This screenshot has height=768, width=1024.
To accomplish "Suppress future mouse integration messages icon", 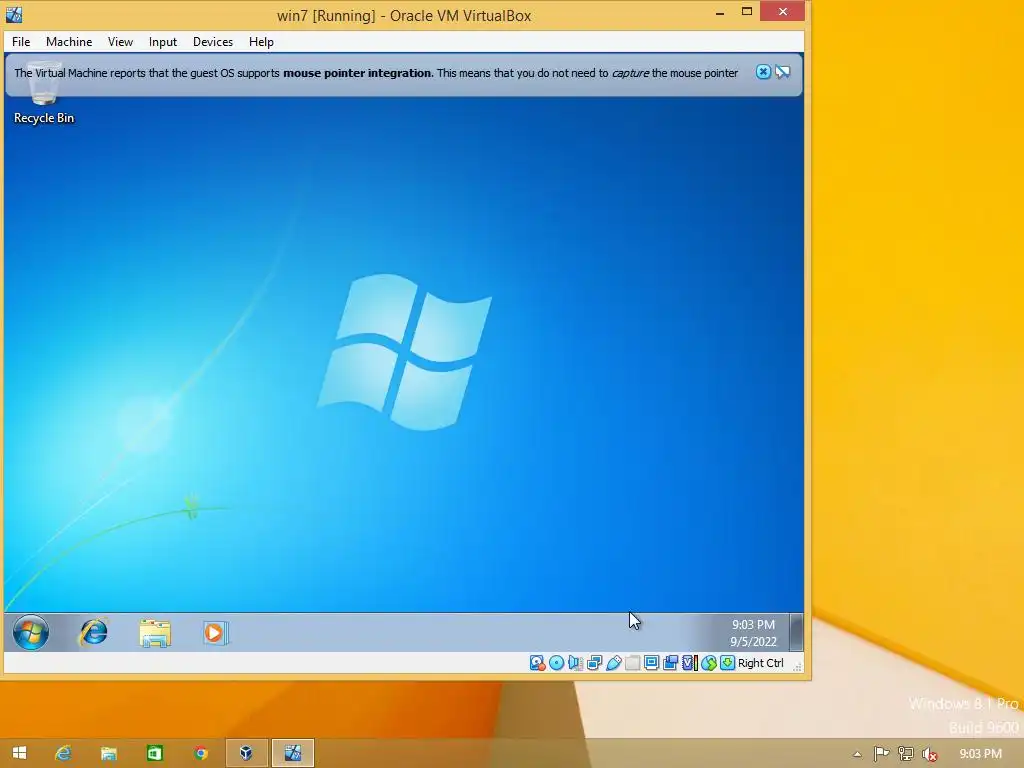I will click(782, 72).
